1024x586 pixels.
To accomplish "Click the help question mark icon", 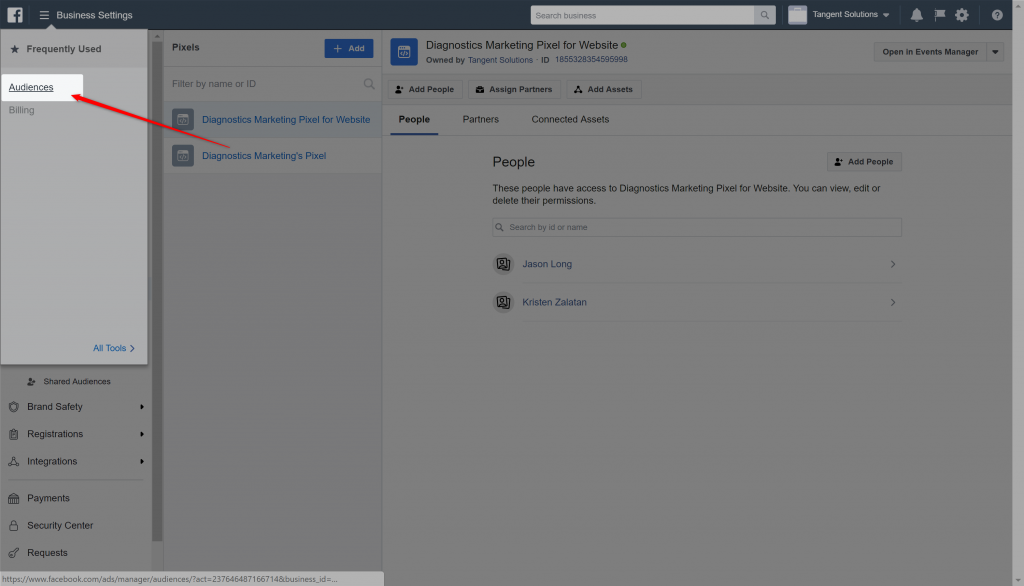I will [x=997, y=15].
